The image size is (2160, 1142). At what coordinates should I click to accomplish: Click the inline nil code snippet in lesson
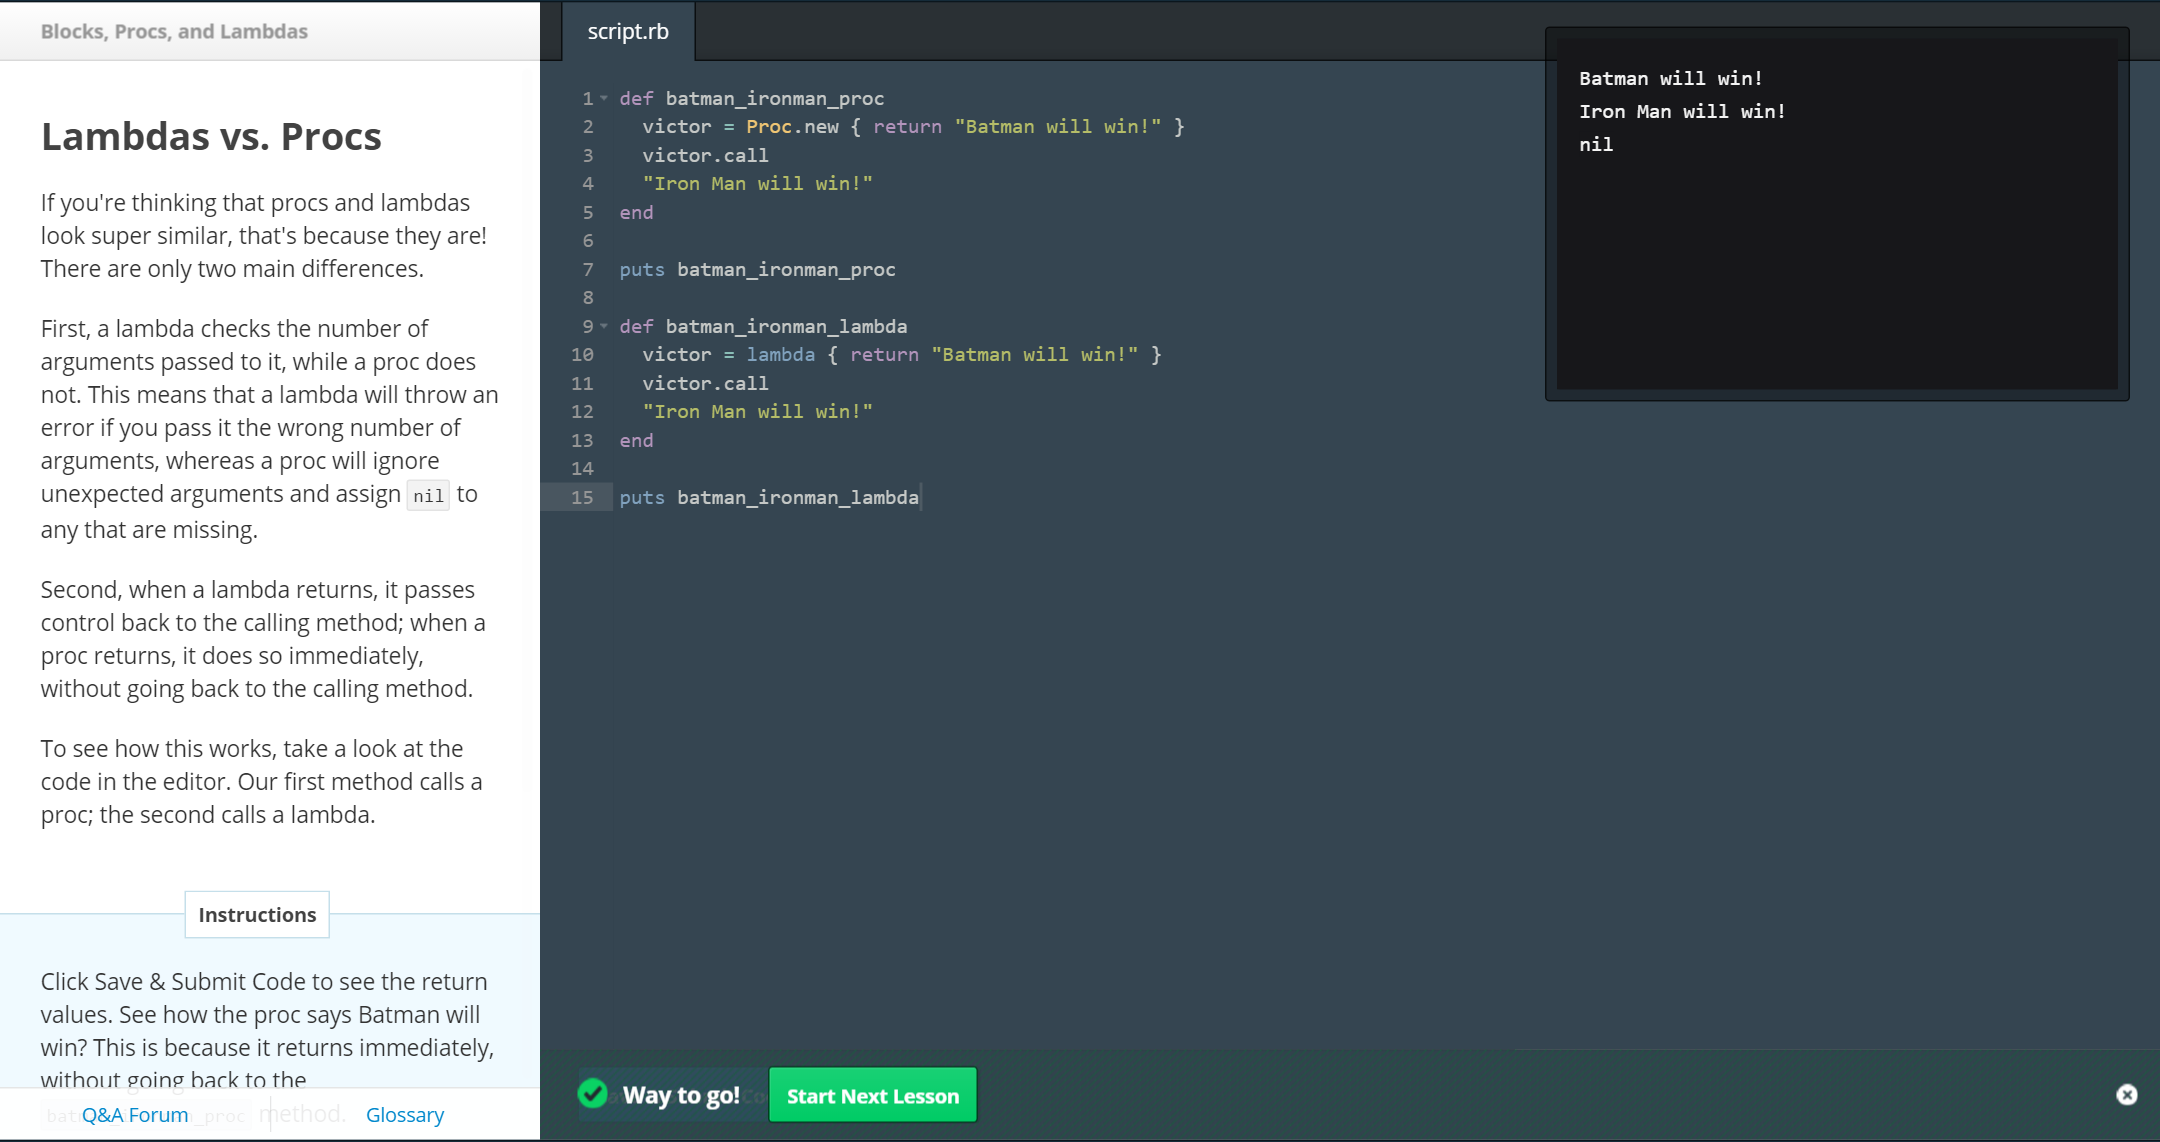click(428, 496)
